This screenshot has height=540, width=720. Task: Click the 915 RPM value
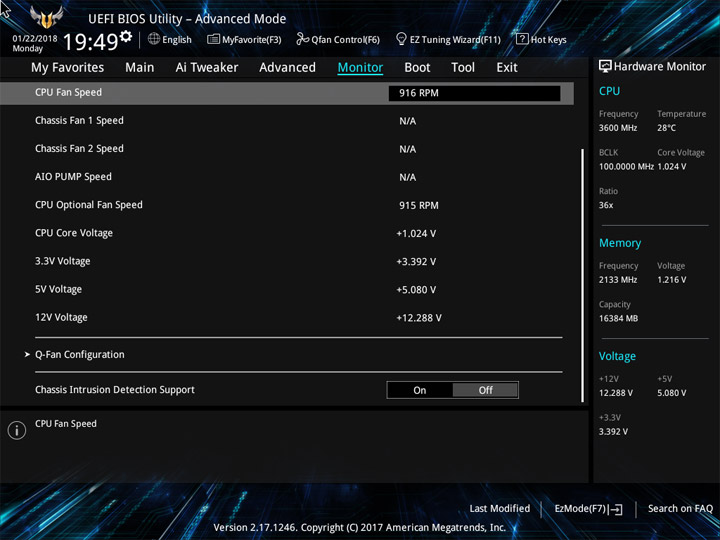[419, 206]
